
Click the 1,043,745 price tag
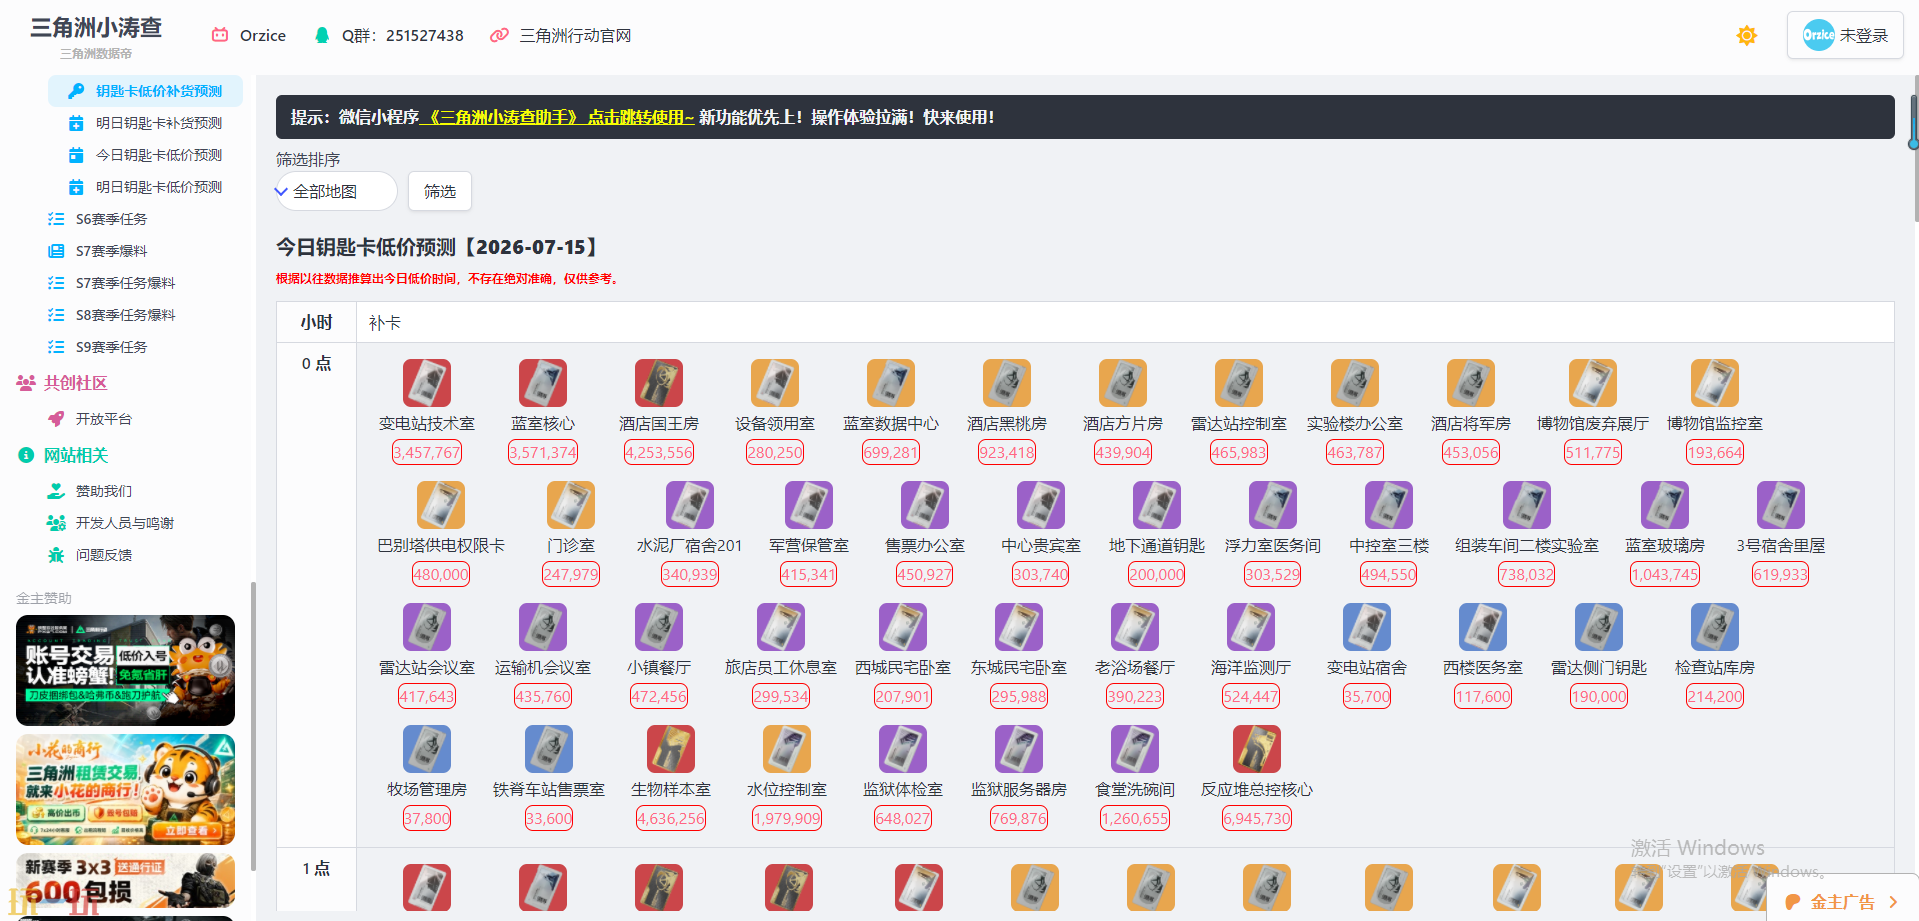pyautogui.click(x=1665, y=574)
